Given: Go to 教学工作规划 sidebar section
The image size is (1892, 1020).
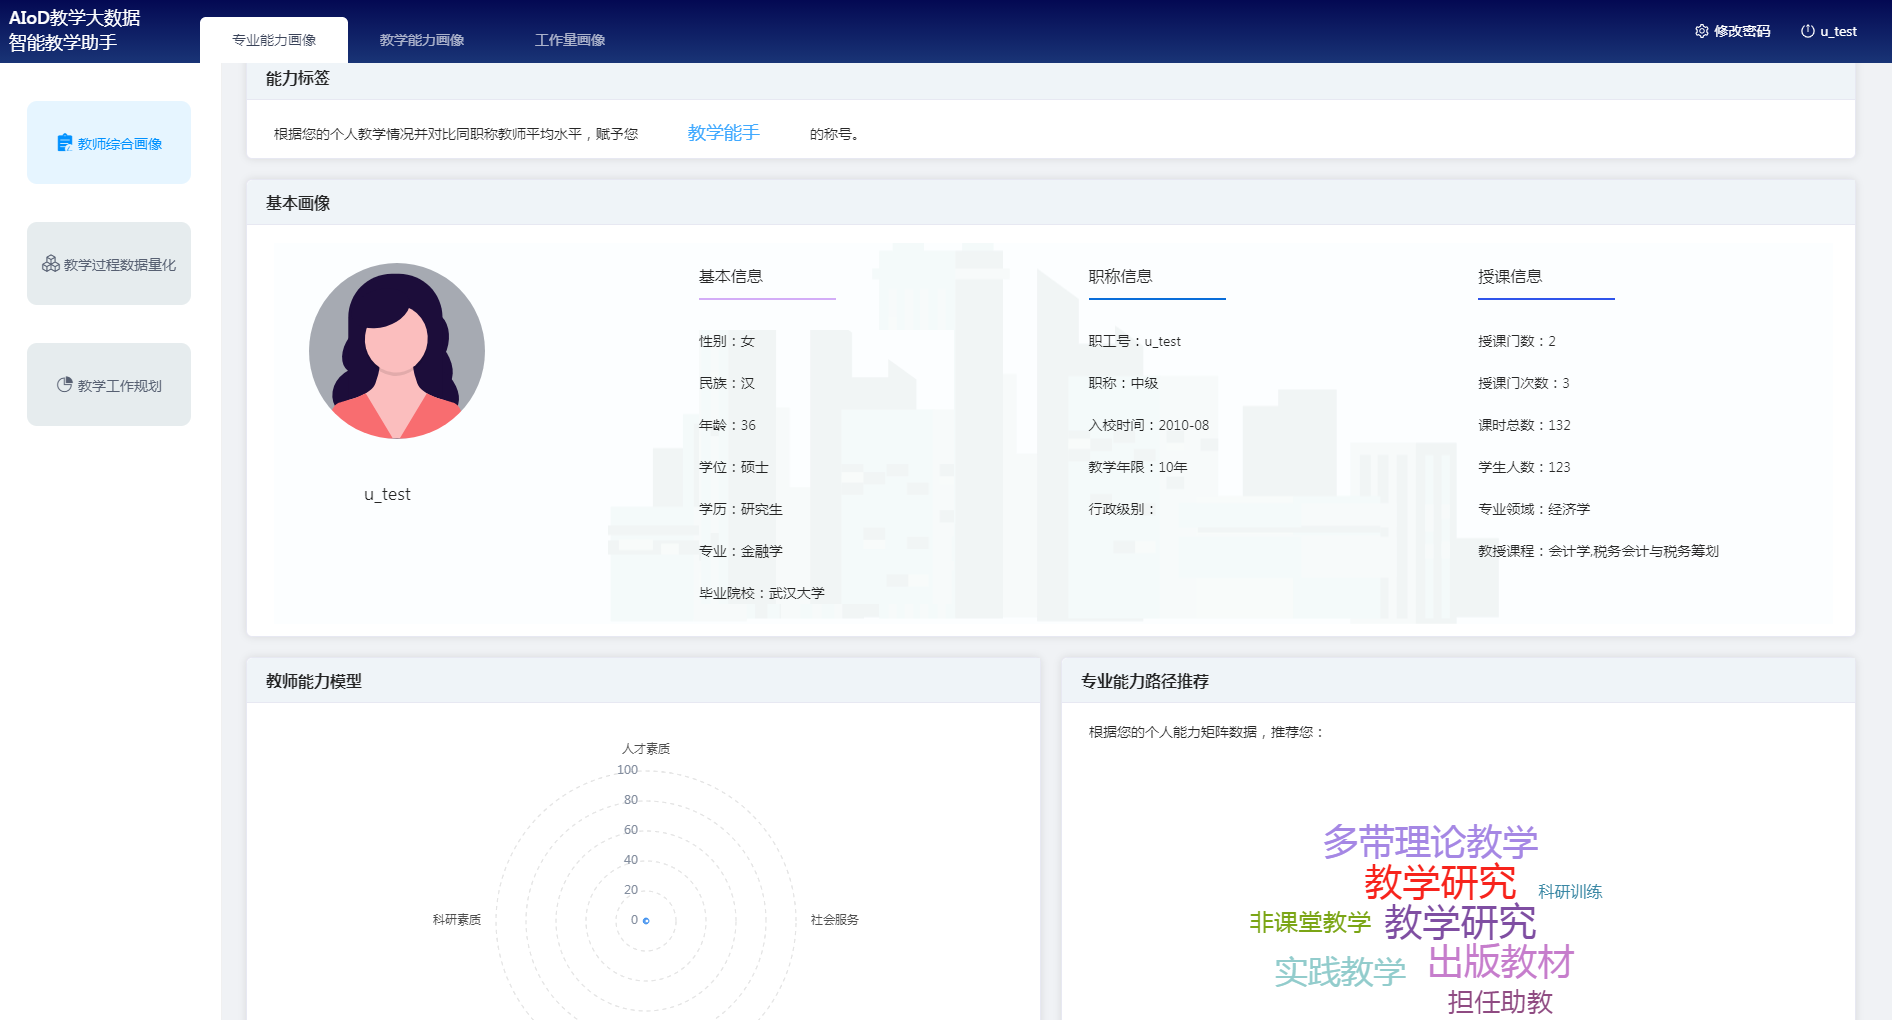Looking at the screenshot, I should point(119,386).
